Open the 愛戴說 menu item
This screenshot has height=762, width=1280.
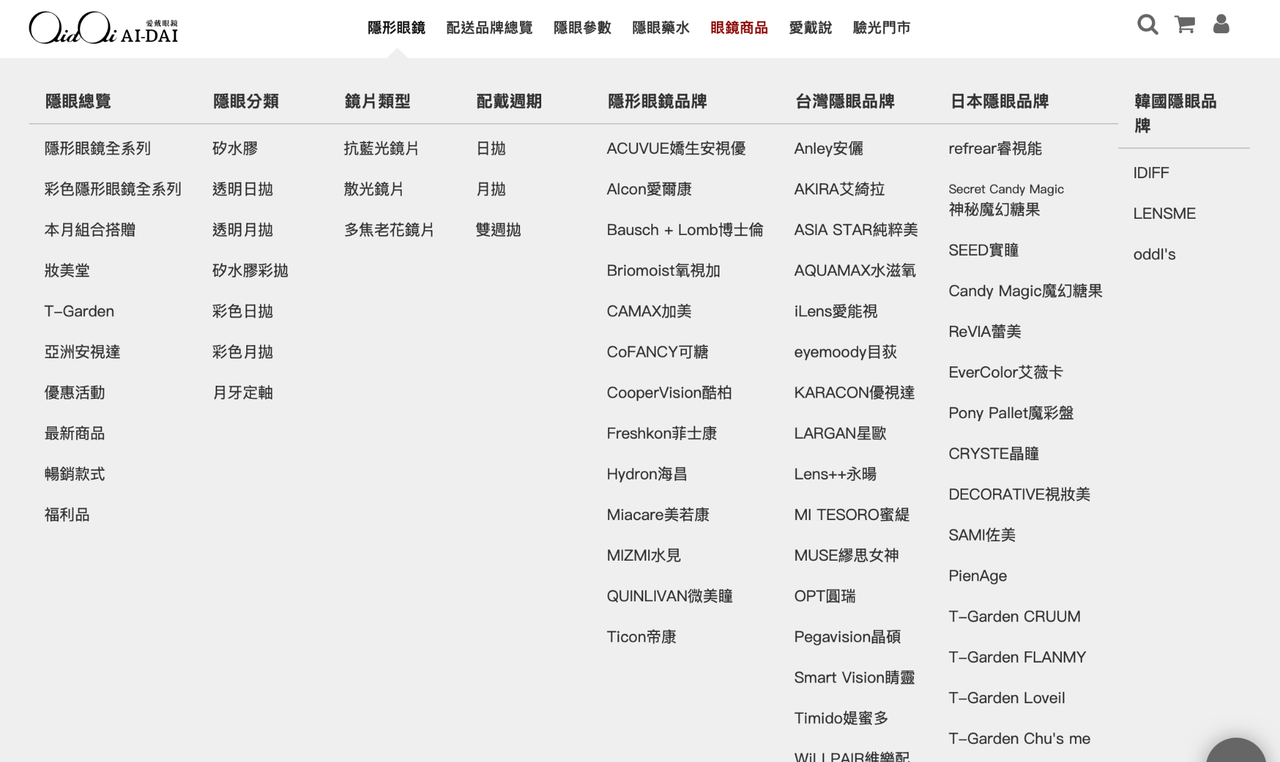[x=810, y=28]
